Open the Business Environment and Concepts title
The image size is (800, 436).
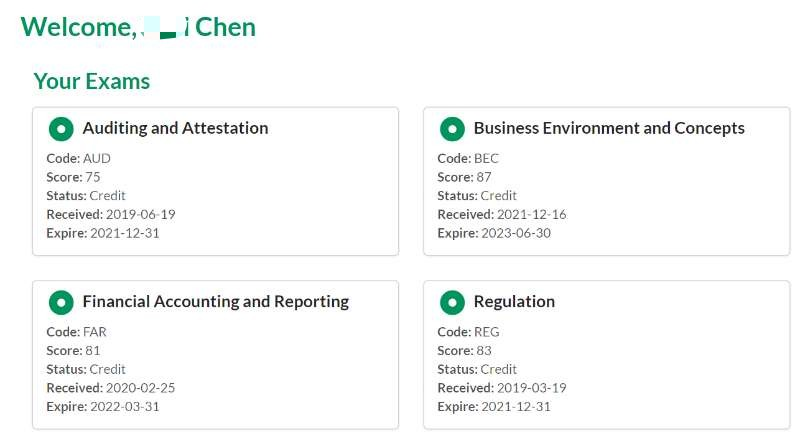click(x=609, y=128)
